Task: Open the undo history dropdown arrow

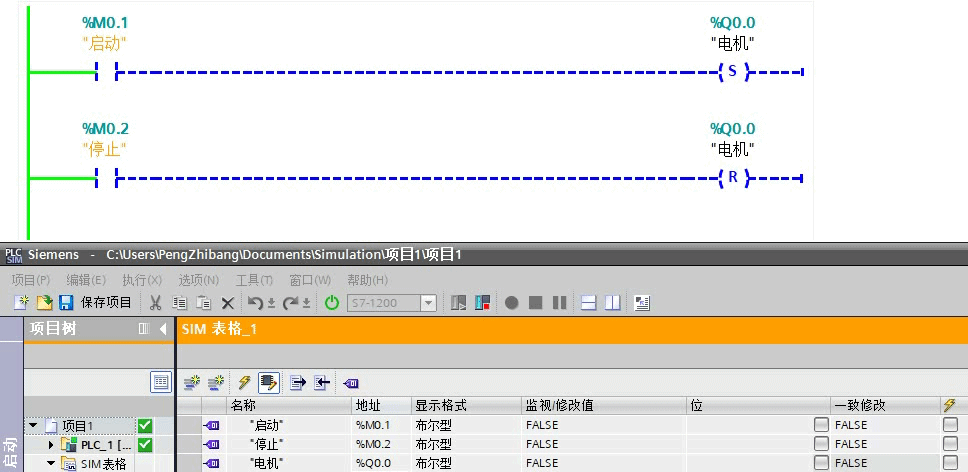Action: (271, 304)
